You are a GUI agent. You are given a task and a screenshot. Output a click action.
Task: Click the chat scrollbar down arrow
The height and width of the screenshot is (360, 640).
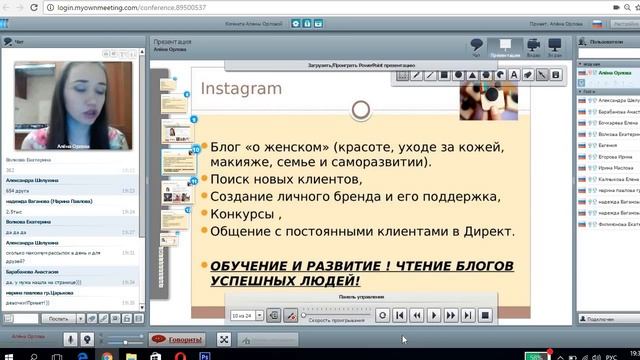tap(142, 307)
